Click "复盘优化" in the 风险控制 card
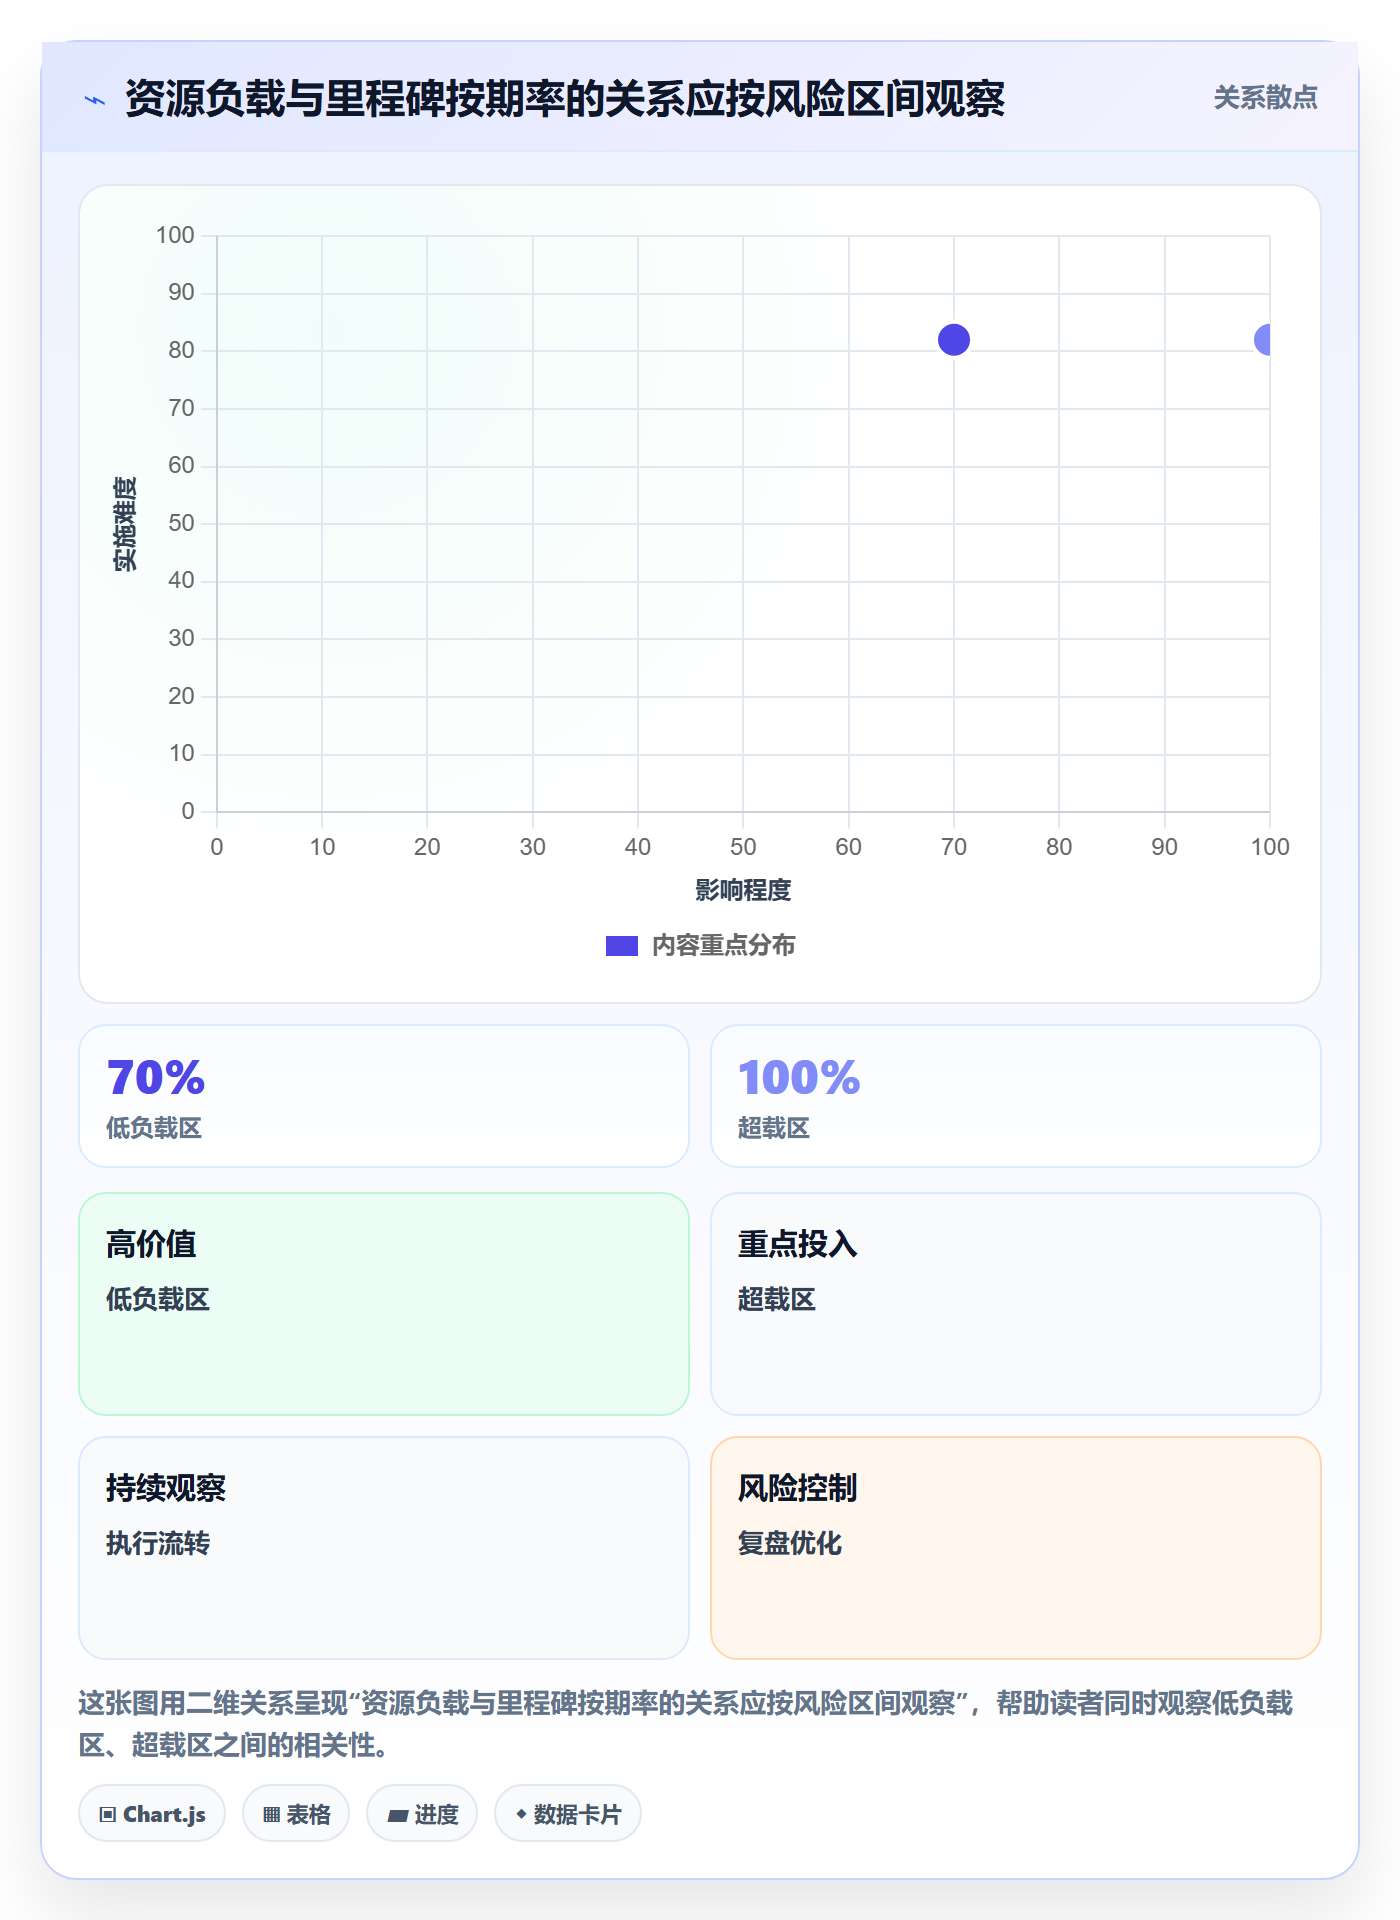Image resolution: width=1400 pixels, height=1920 pixels. [790, 1543]
